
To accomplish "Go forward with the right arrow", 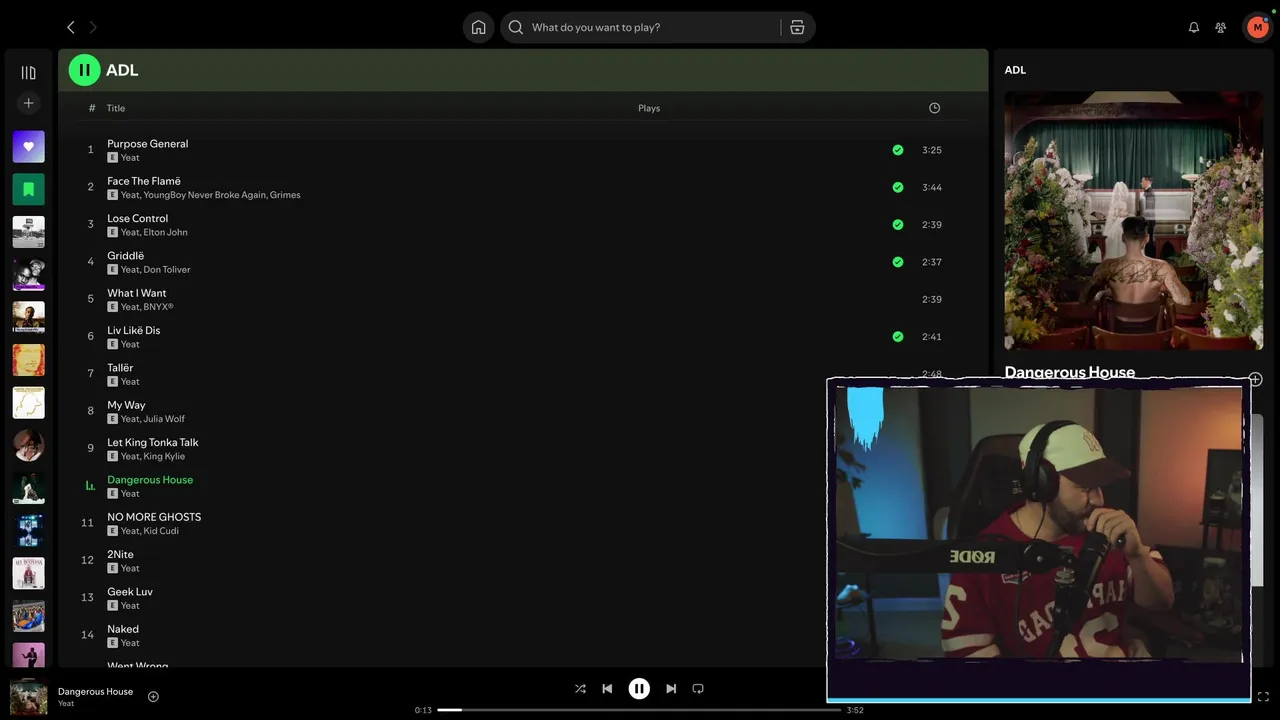I will (93, 27).
